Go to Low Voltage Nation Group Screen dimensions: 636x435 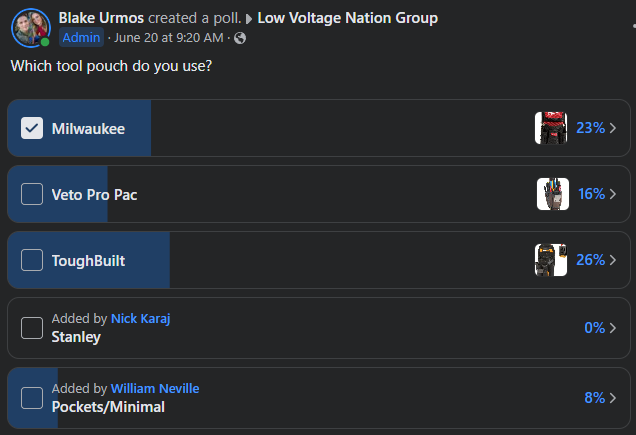coord(347,18)
